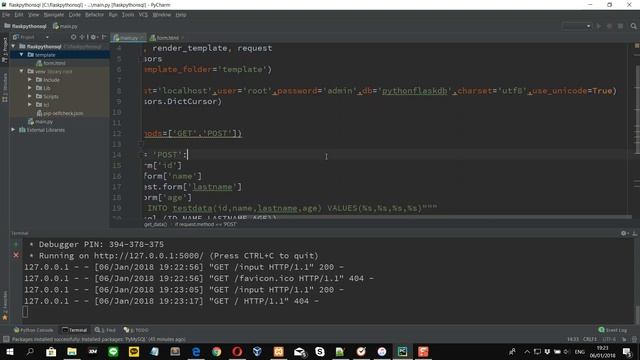
Task: Open the run configuration dropdown
Action: [577, 26]
